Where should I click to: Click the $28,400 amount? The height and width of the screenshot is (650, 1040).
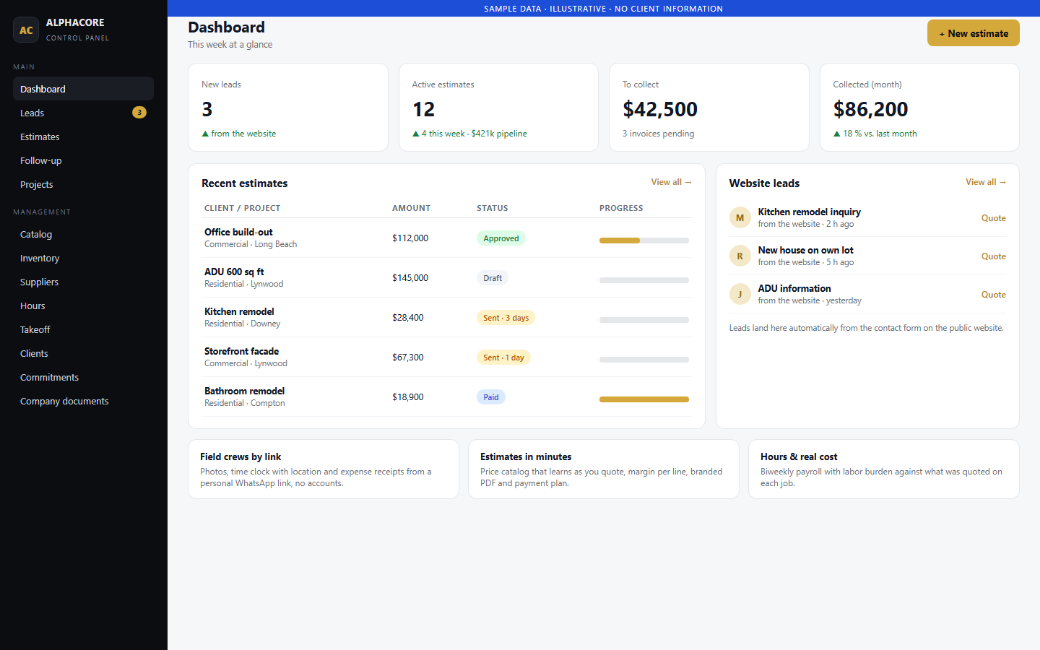pos(408,318)
